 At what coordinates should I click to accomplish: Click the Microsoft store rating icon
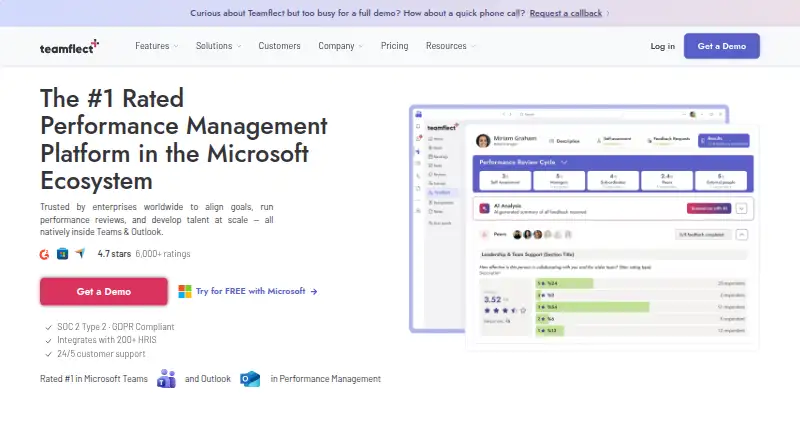[62, 254]
